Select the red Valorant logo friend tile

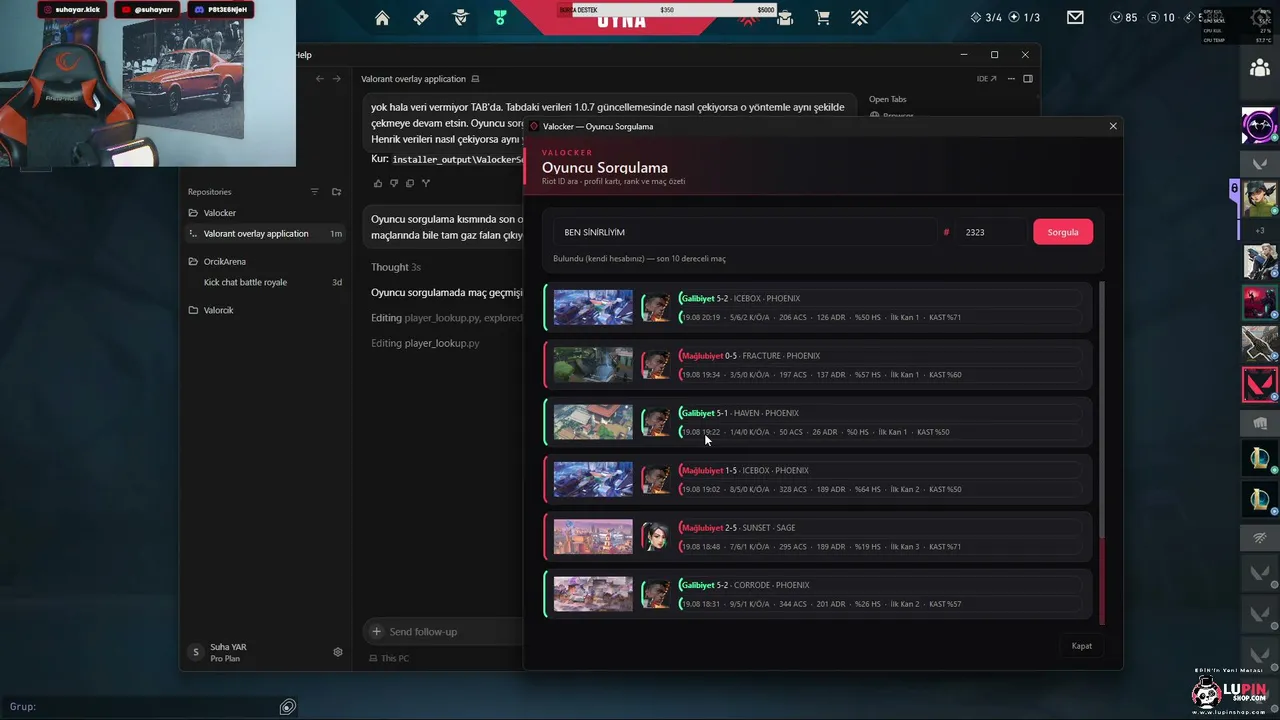pos(1259,385)
